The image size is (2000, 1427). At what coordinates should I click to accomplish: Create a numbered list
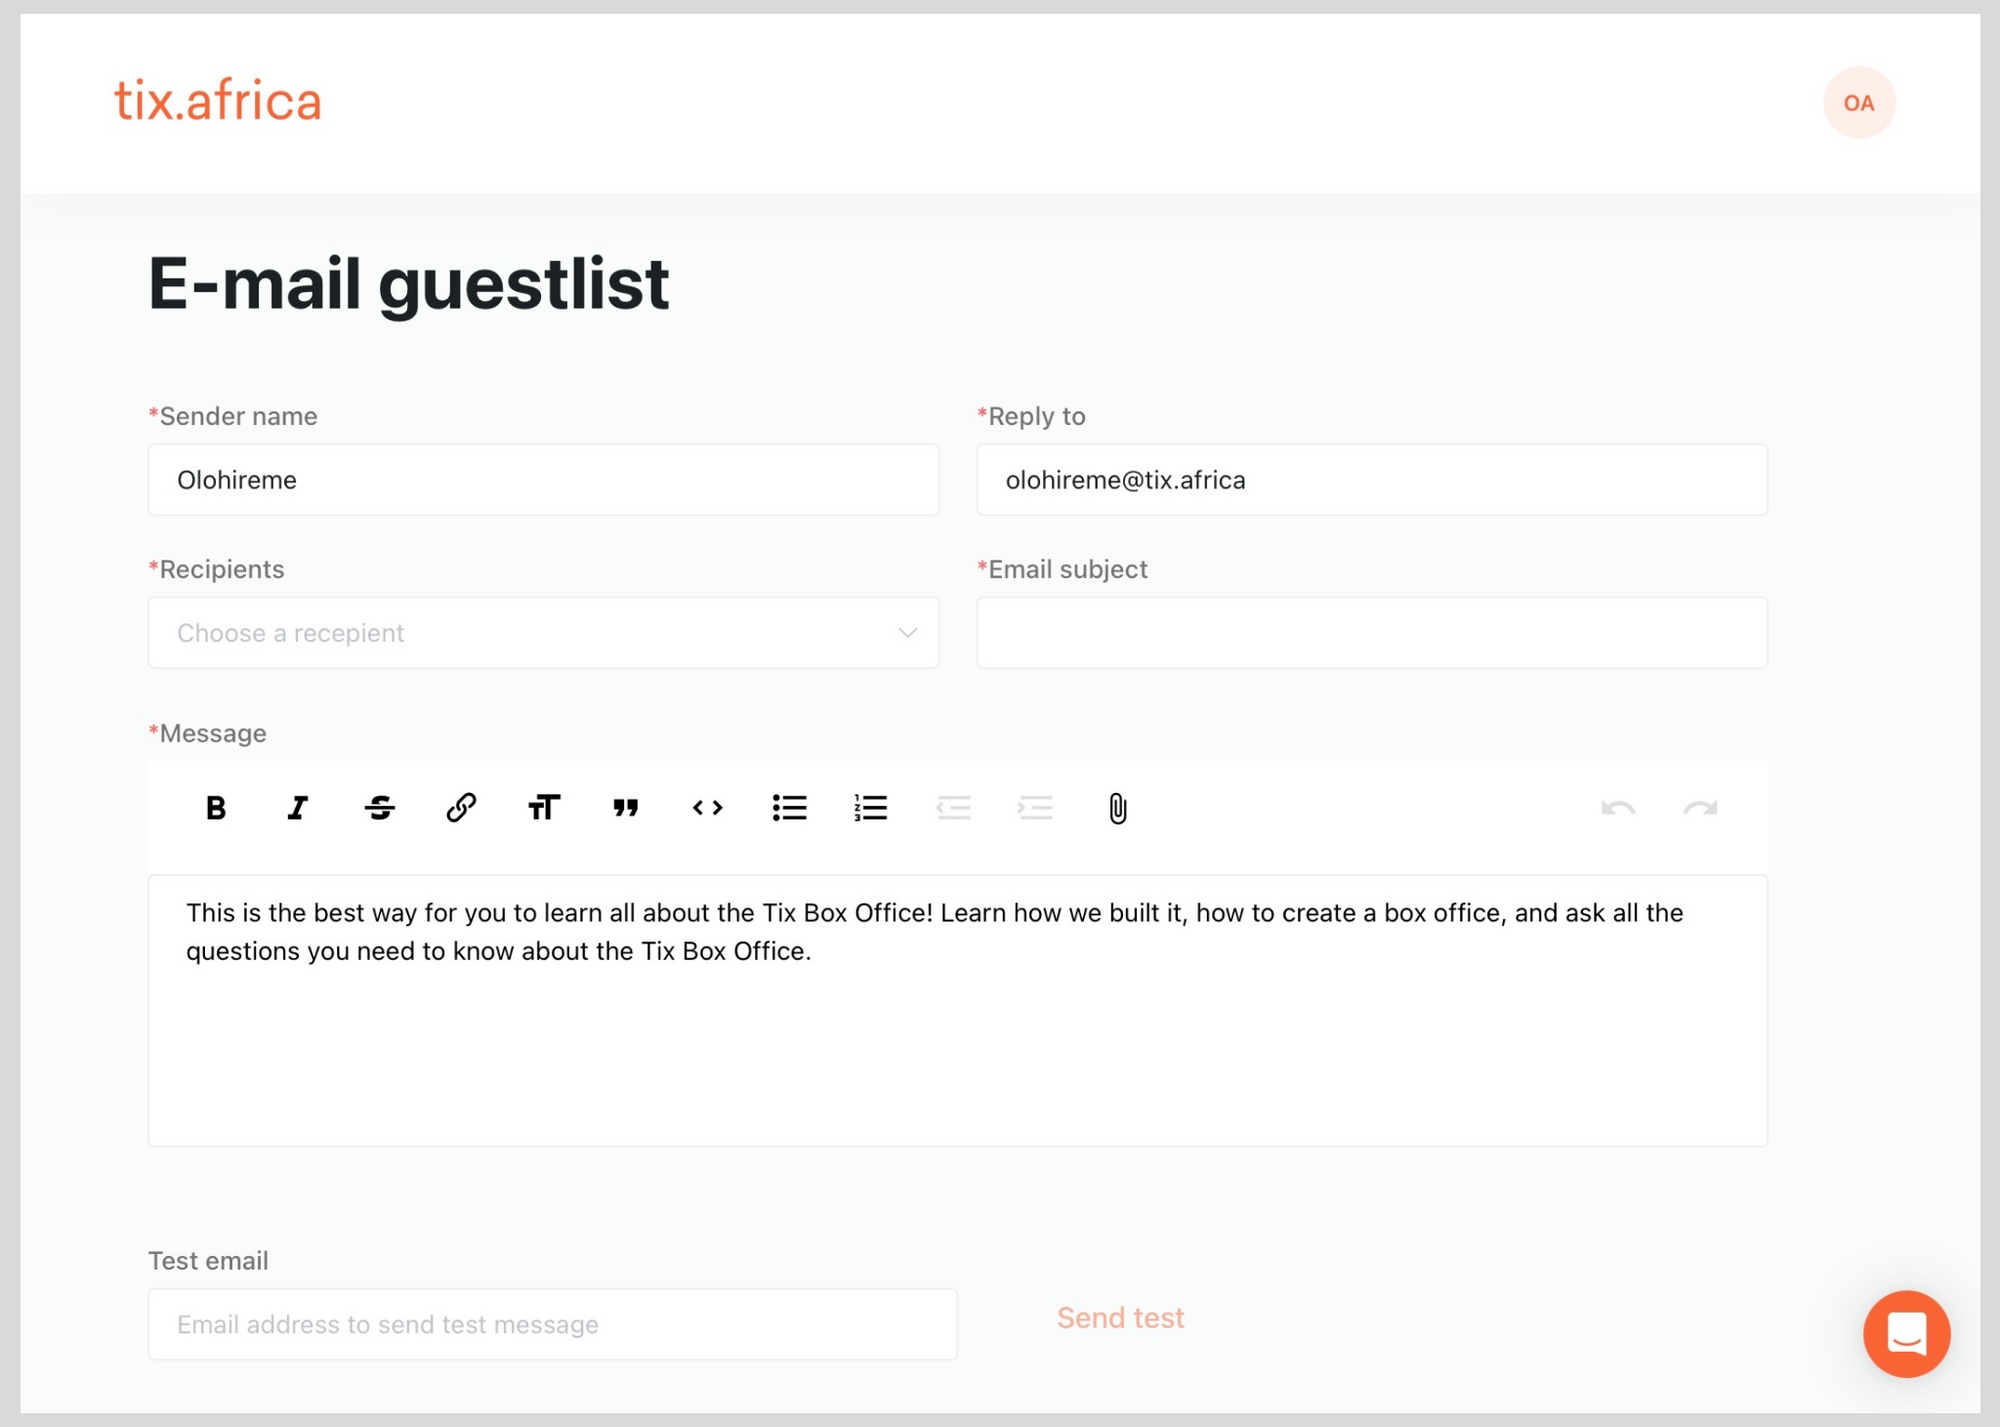[869, 808]
